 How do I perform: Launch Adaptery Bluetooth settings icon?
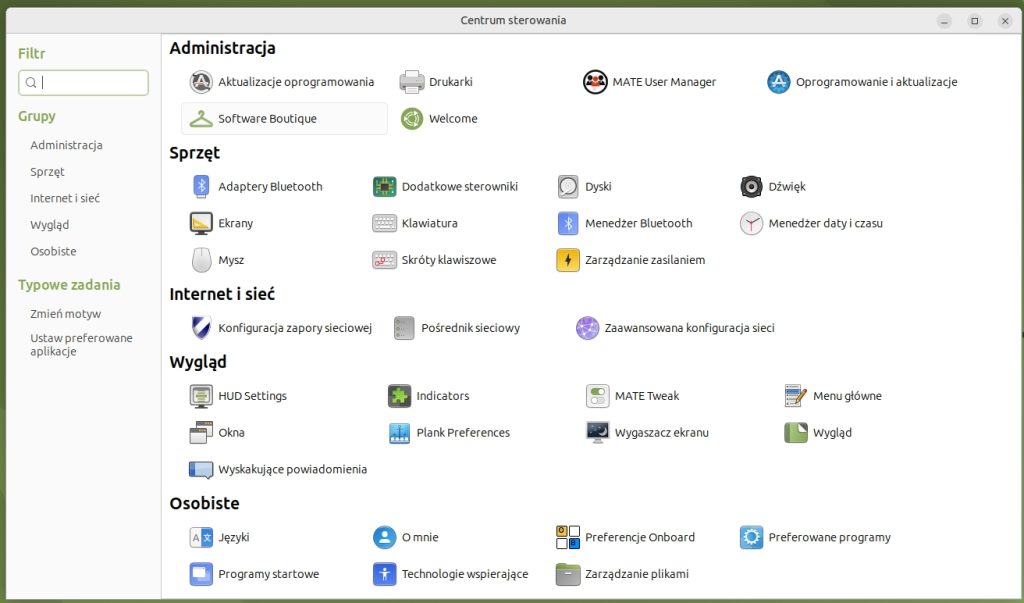201,187
